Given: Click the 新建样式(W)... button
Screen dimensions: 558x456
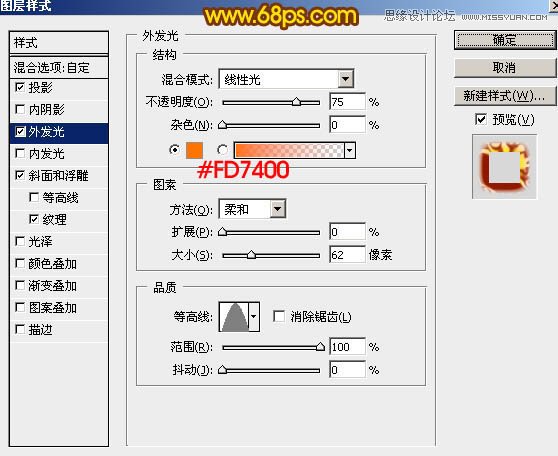Looking at the screenshot, I should point(505,95).
